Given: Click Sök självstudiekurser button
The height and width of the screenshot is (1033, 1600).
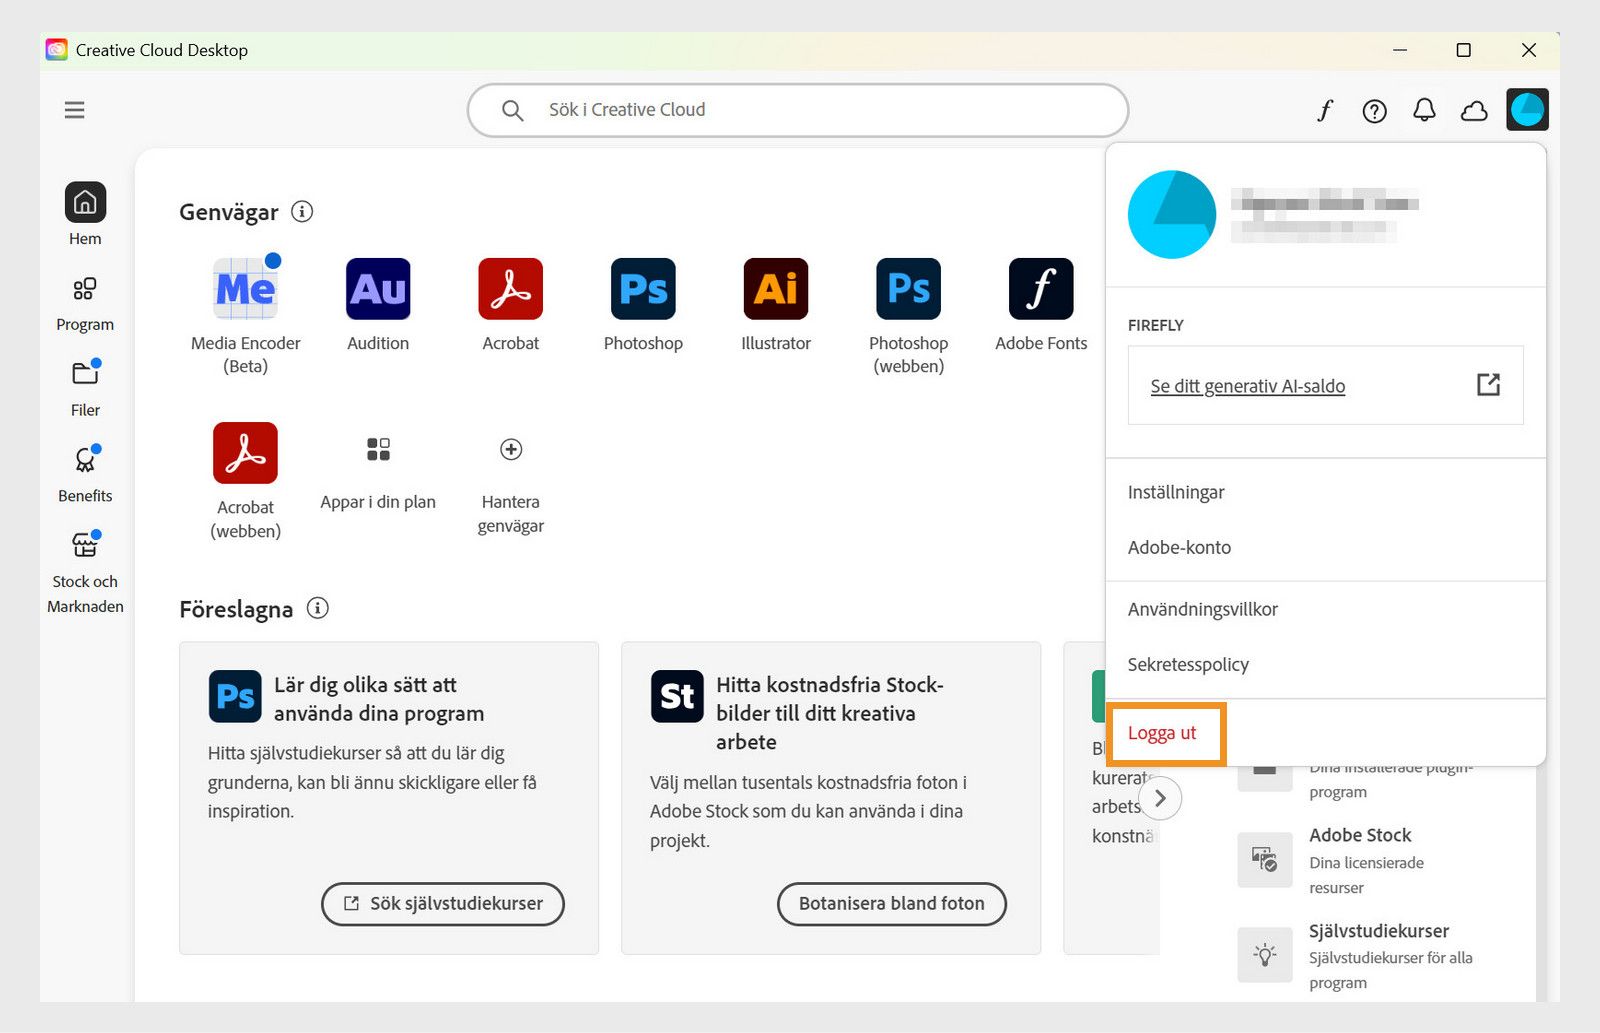Looking at the screenshot, I should (442, 903).
